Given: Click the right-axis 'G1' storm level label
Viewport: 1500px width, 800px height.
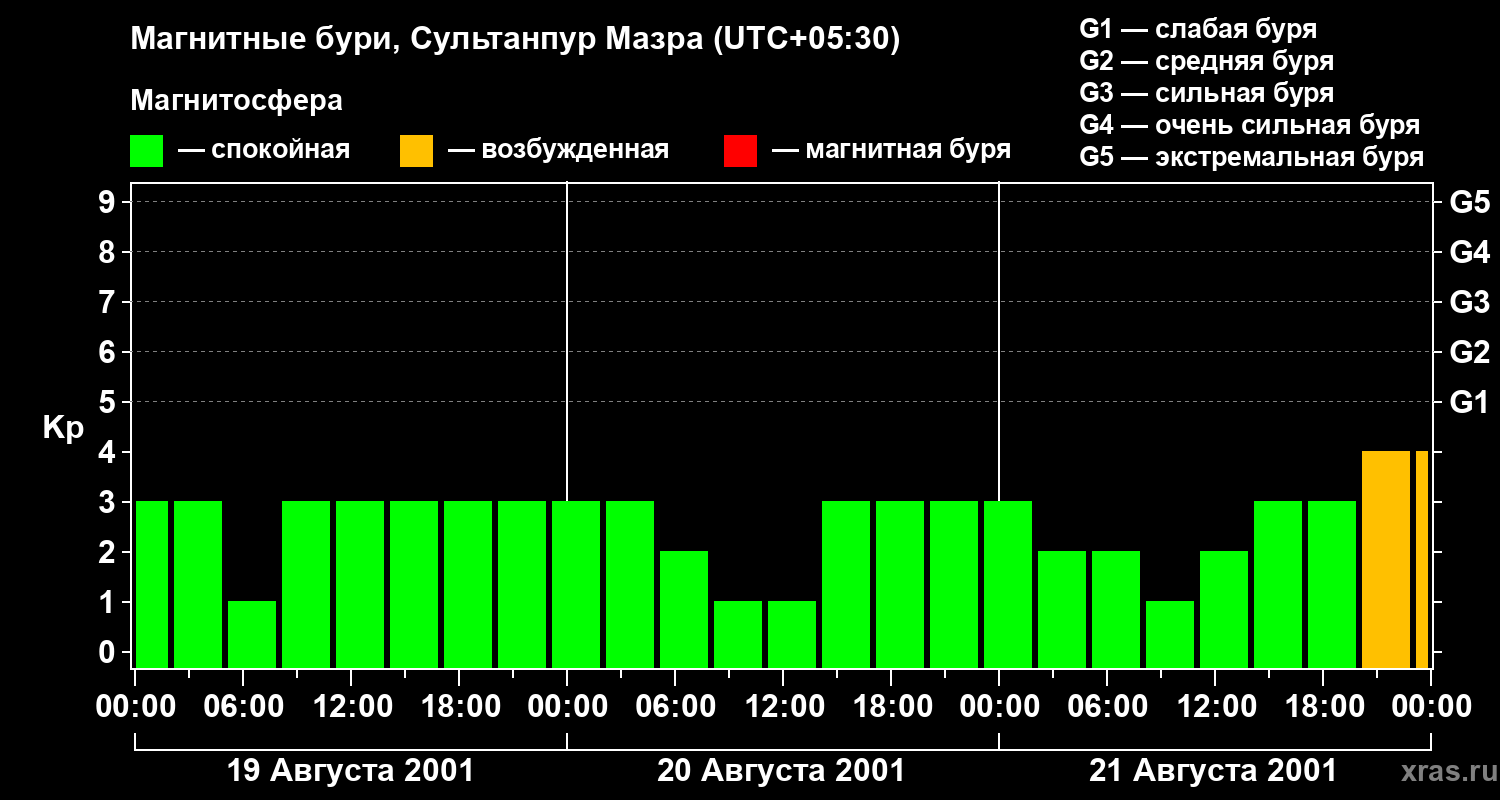Looking at the screenshot, I should click(1469, 403).
